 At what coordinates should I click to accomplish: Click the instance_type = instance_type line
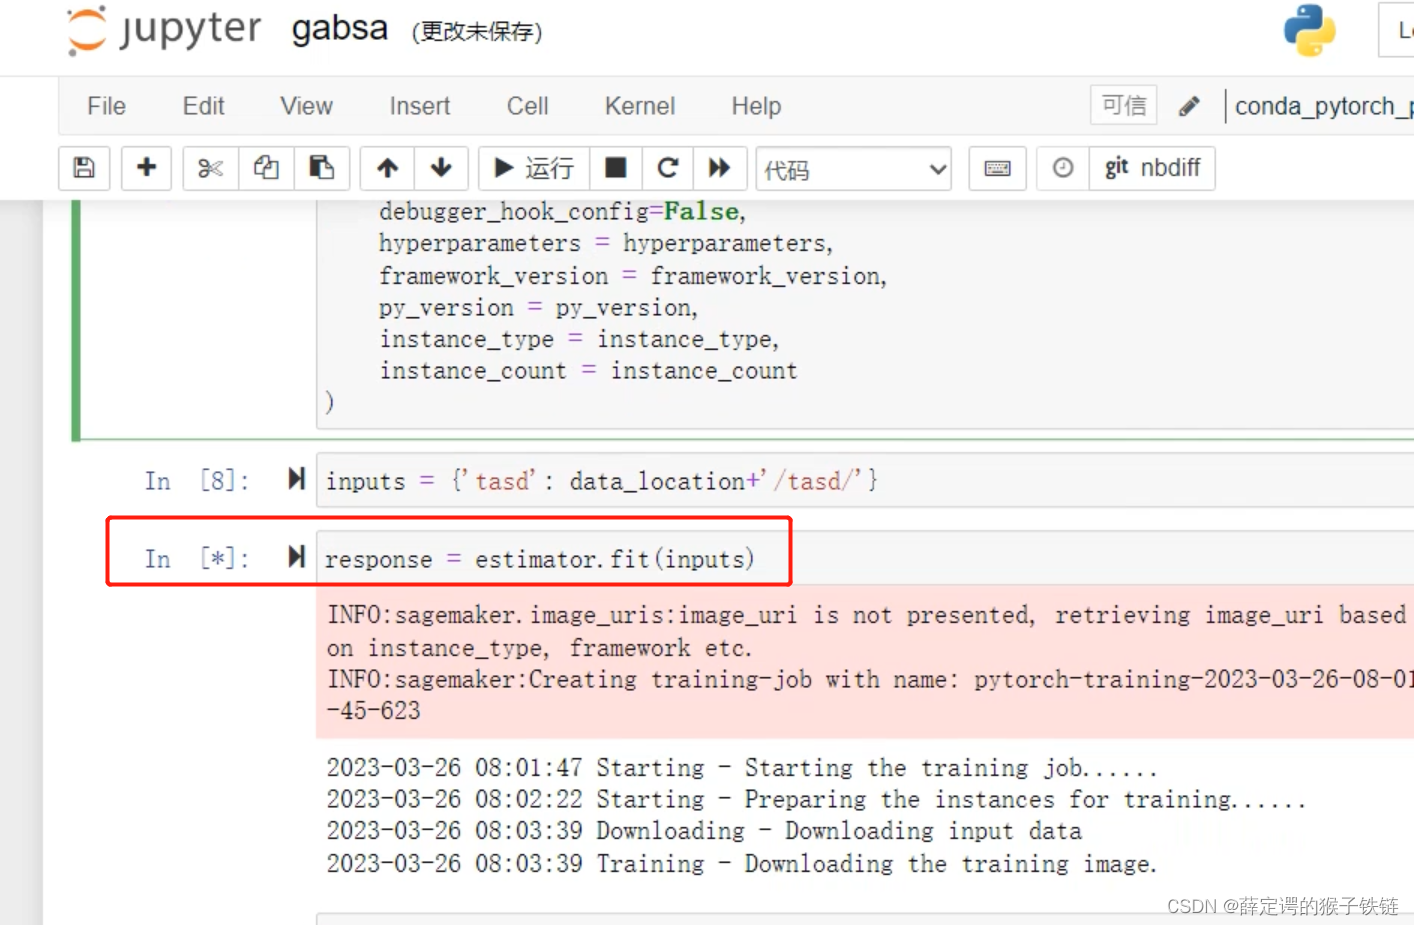click(578, 339)
